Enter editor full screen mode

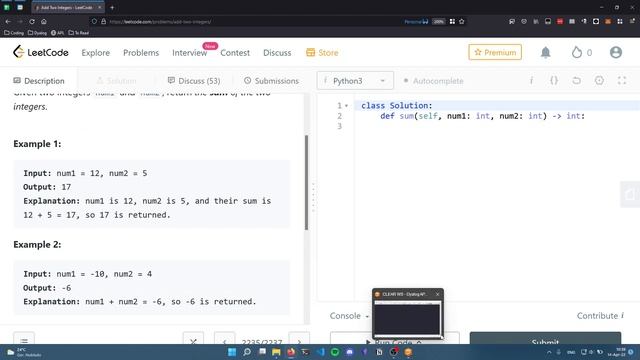pyautogui.click(x=622, y=80)
